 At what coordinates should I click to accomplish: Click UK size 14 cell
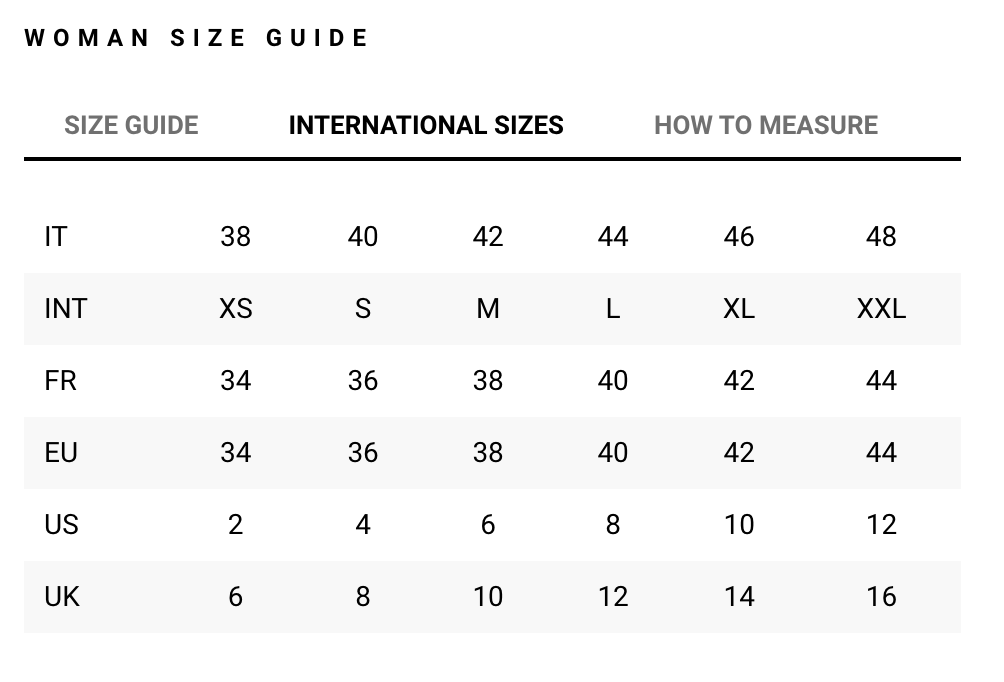(739, 597)
